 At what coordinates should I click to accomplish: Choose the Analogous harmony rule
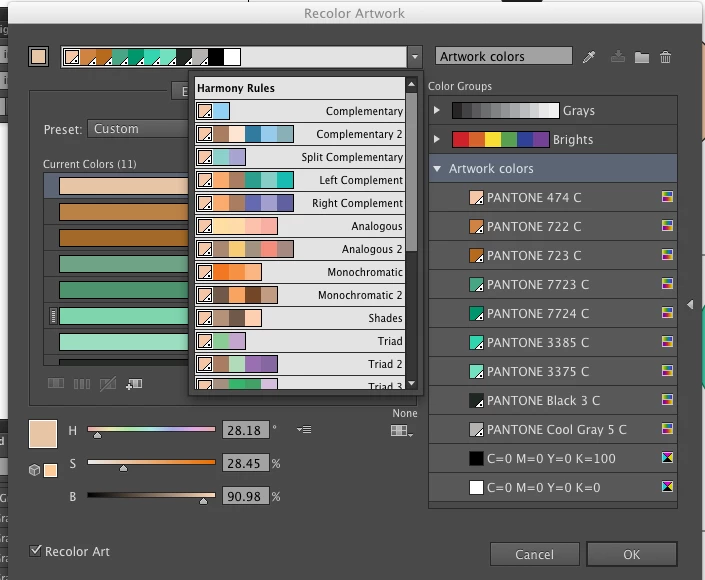(x=300, y=226)
